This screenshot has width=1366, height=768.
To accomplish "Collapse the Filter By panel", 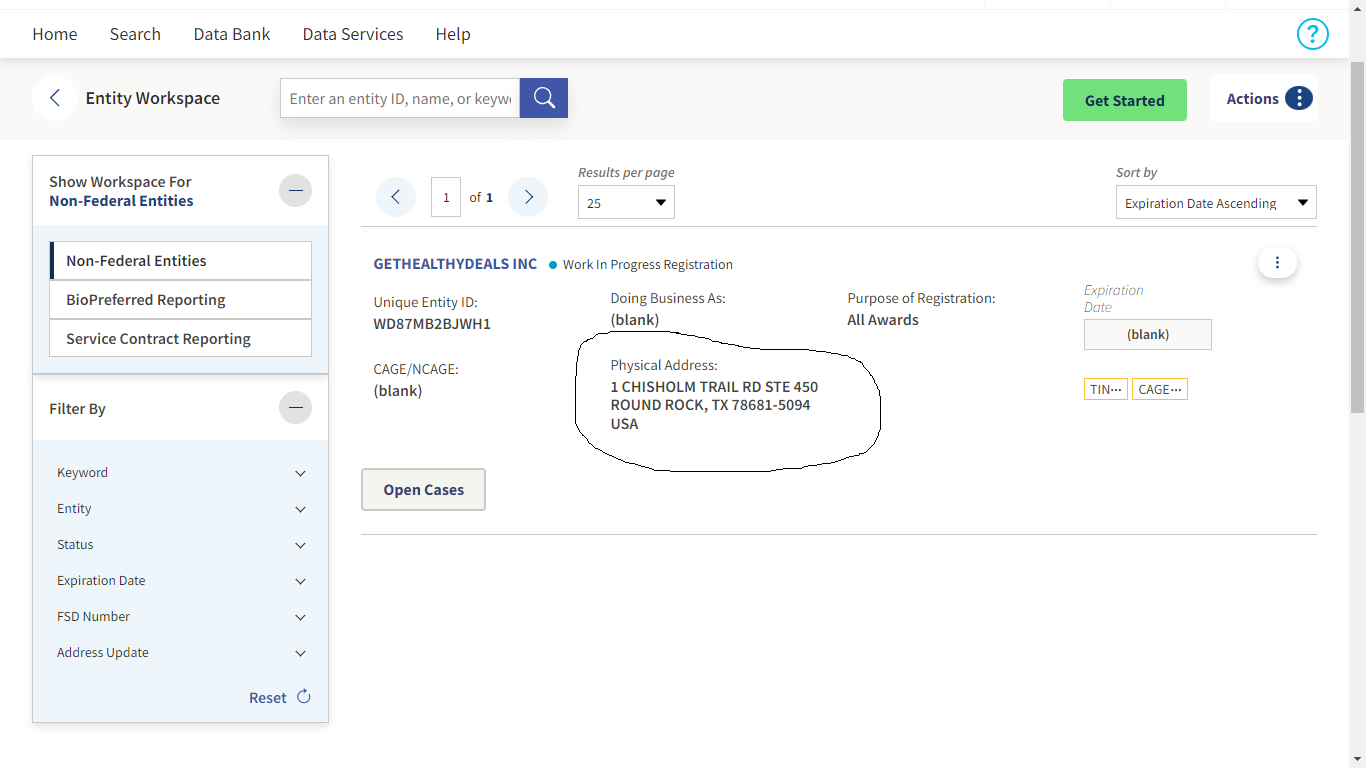I will coord(295,408).
